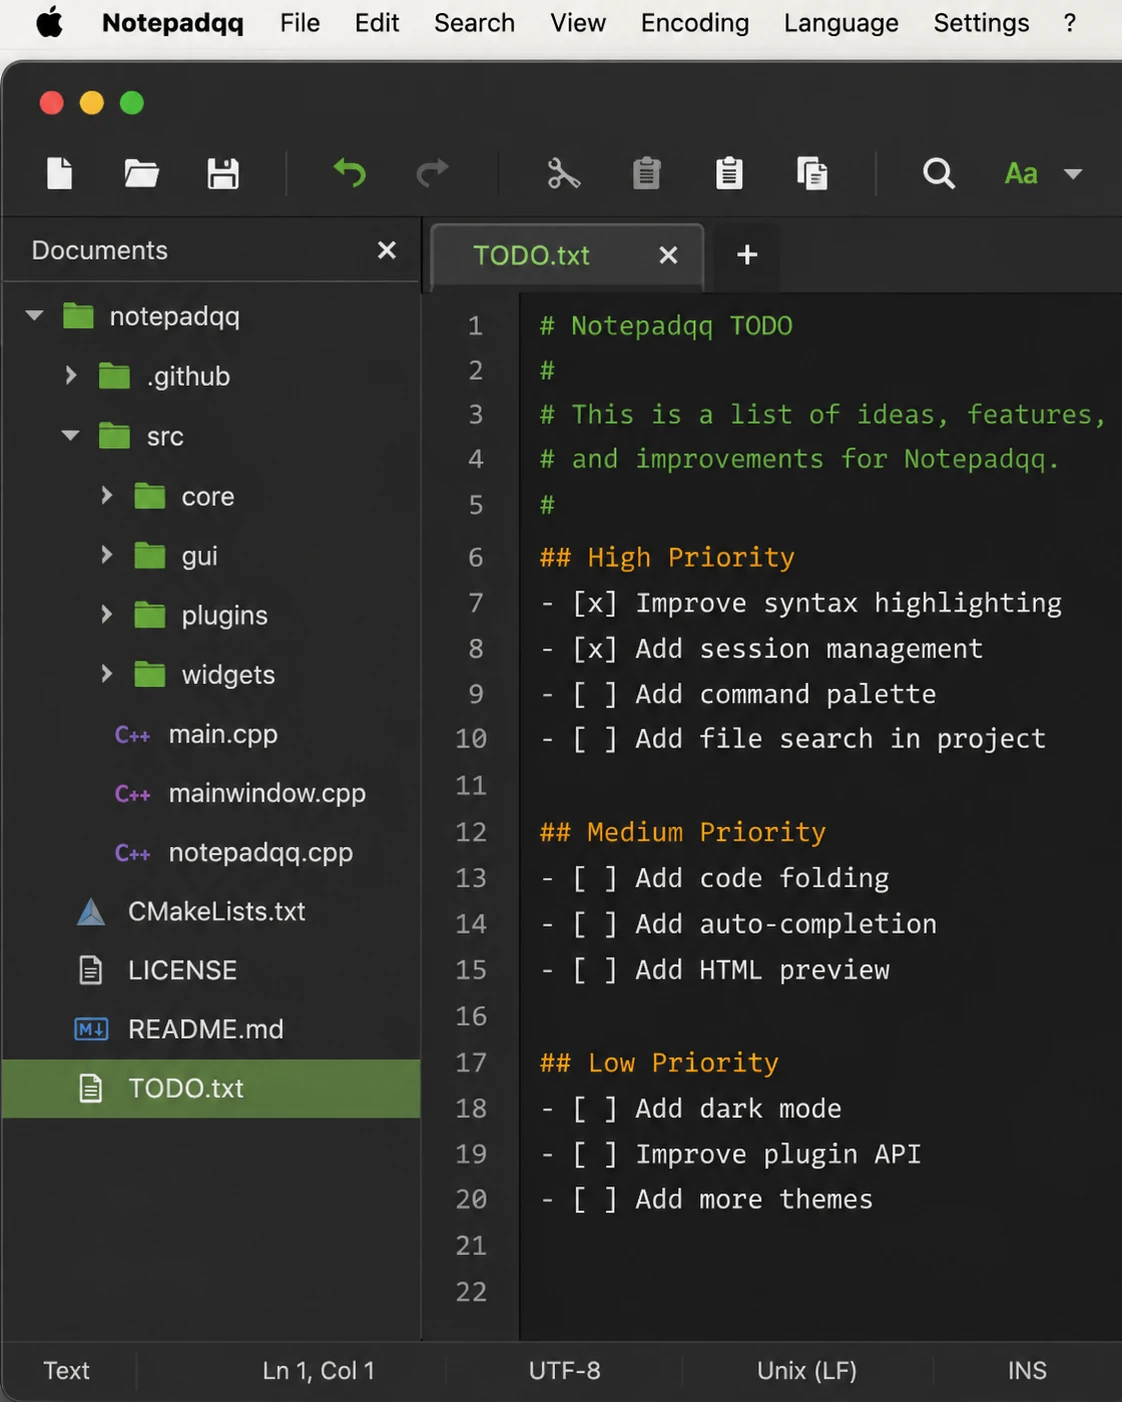Open the Edit menu

tap(377, 23)
